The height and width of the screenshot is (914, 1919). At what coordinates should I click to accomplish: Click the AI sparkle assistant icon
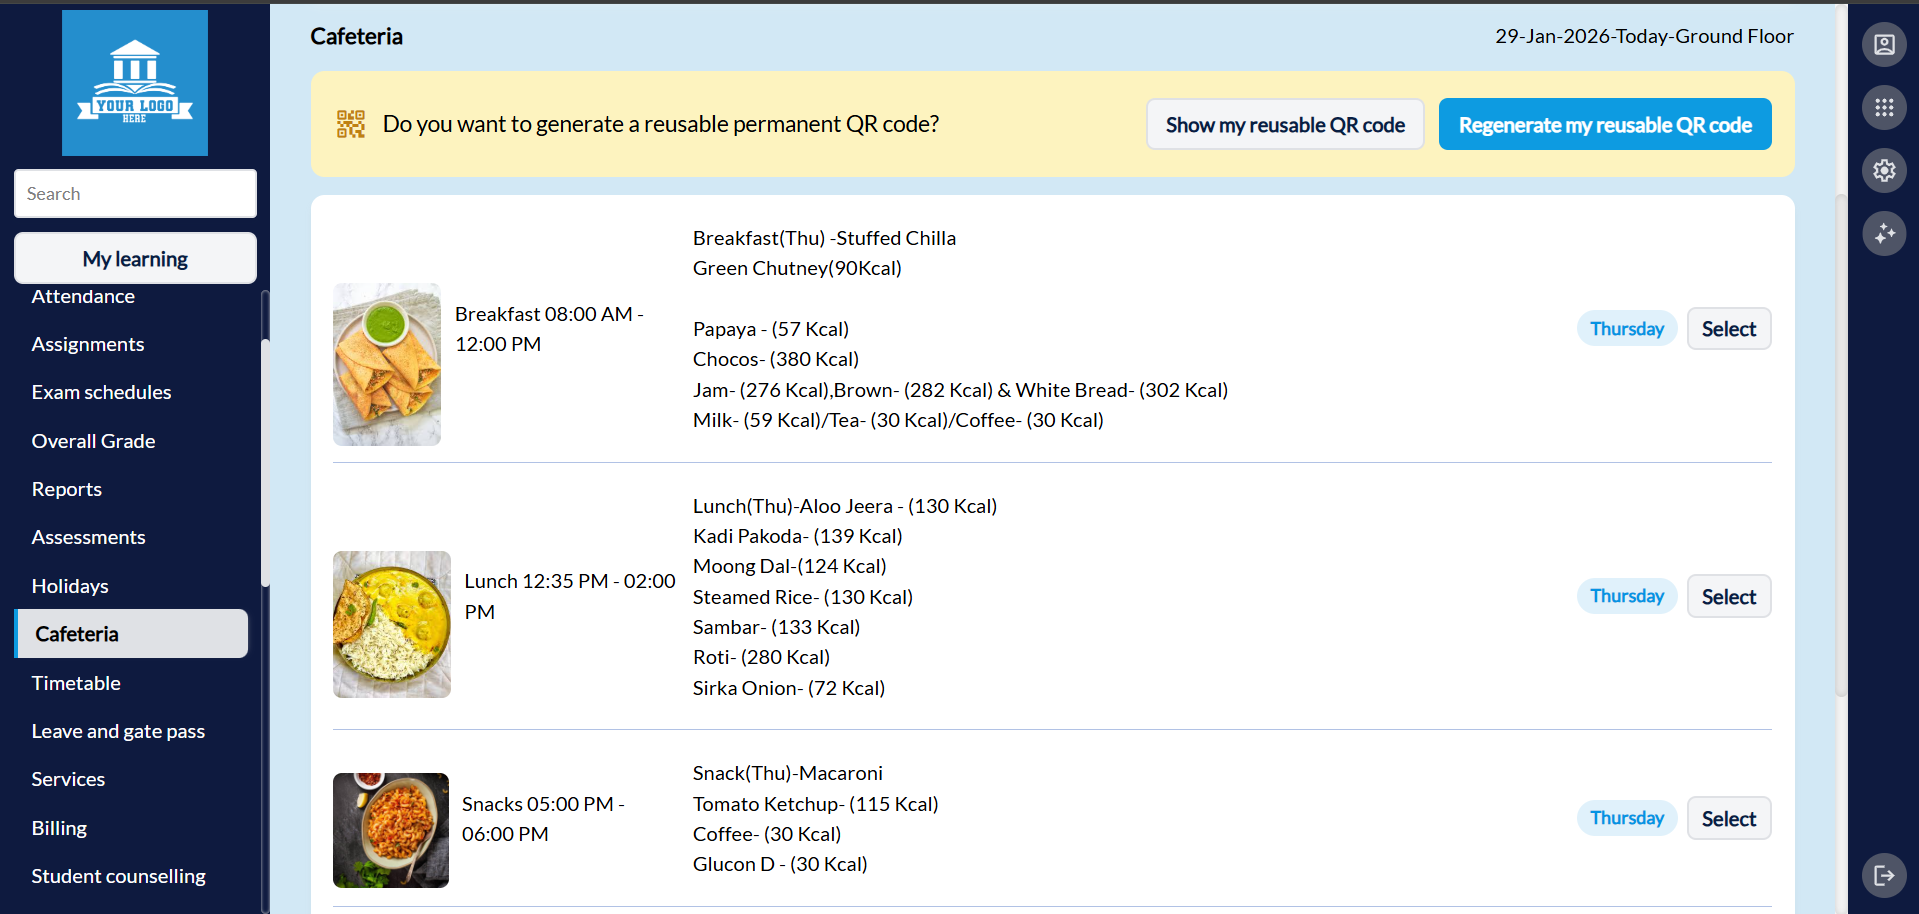pos(1884,234)
